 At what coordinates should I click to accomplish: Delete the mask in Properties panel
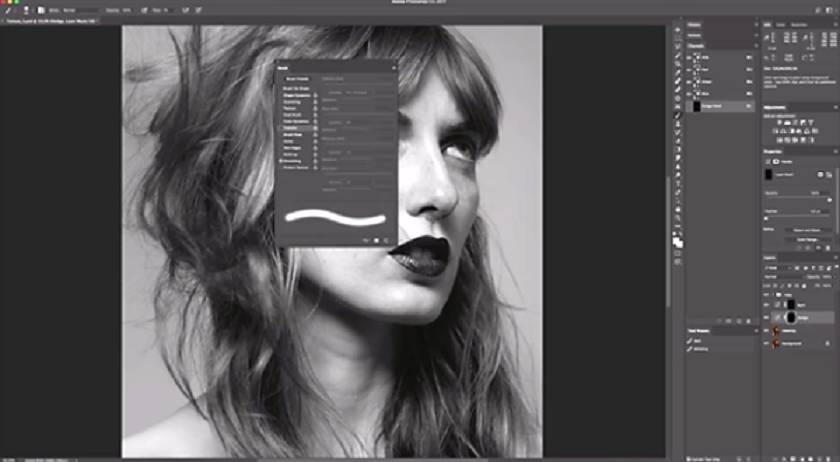click(828, 248)
